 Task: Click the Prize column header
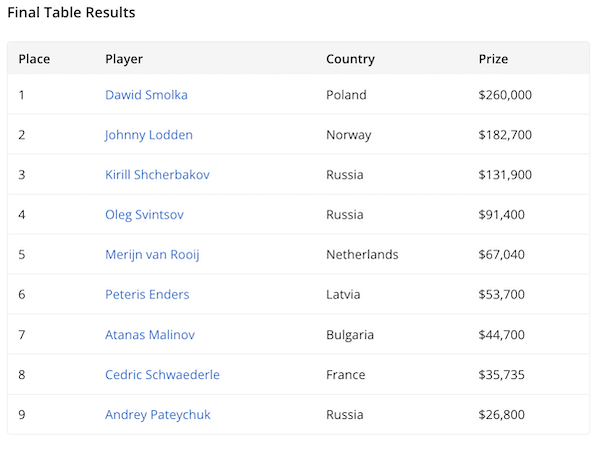click(493, 59)
